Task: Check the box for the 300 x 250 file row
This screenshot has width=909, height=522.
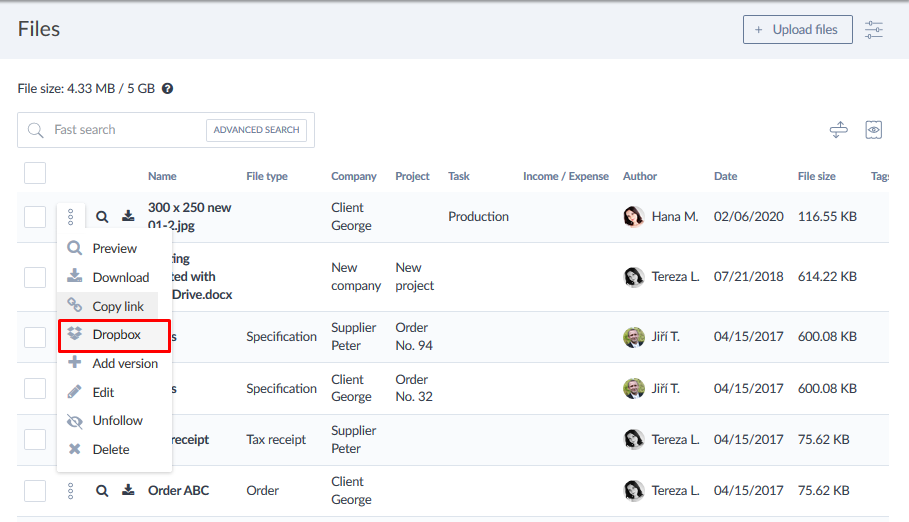Action: click(35, 216)
